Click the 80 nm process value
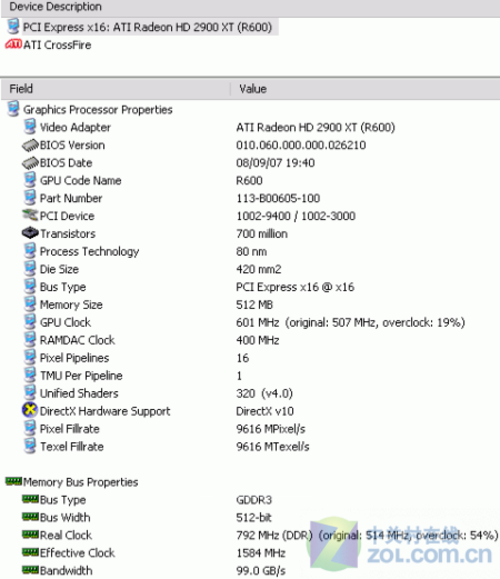 (x=251, y=251)
